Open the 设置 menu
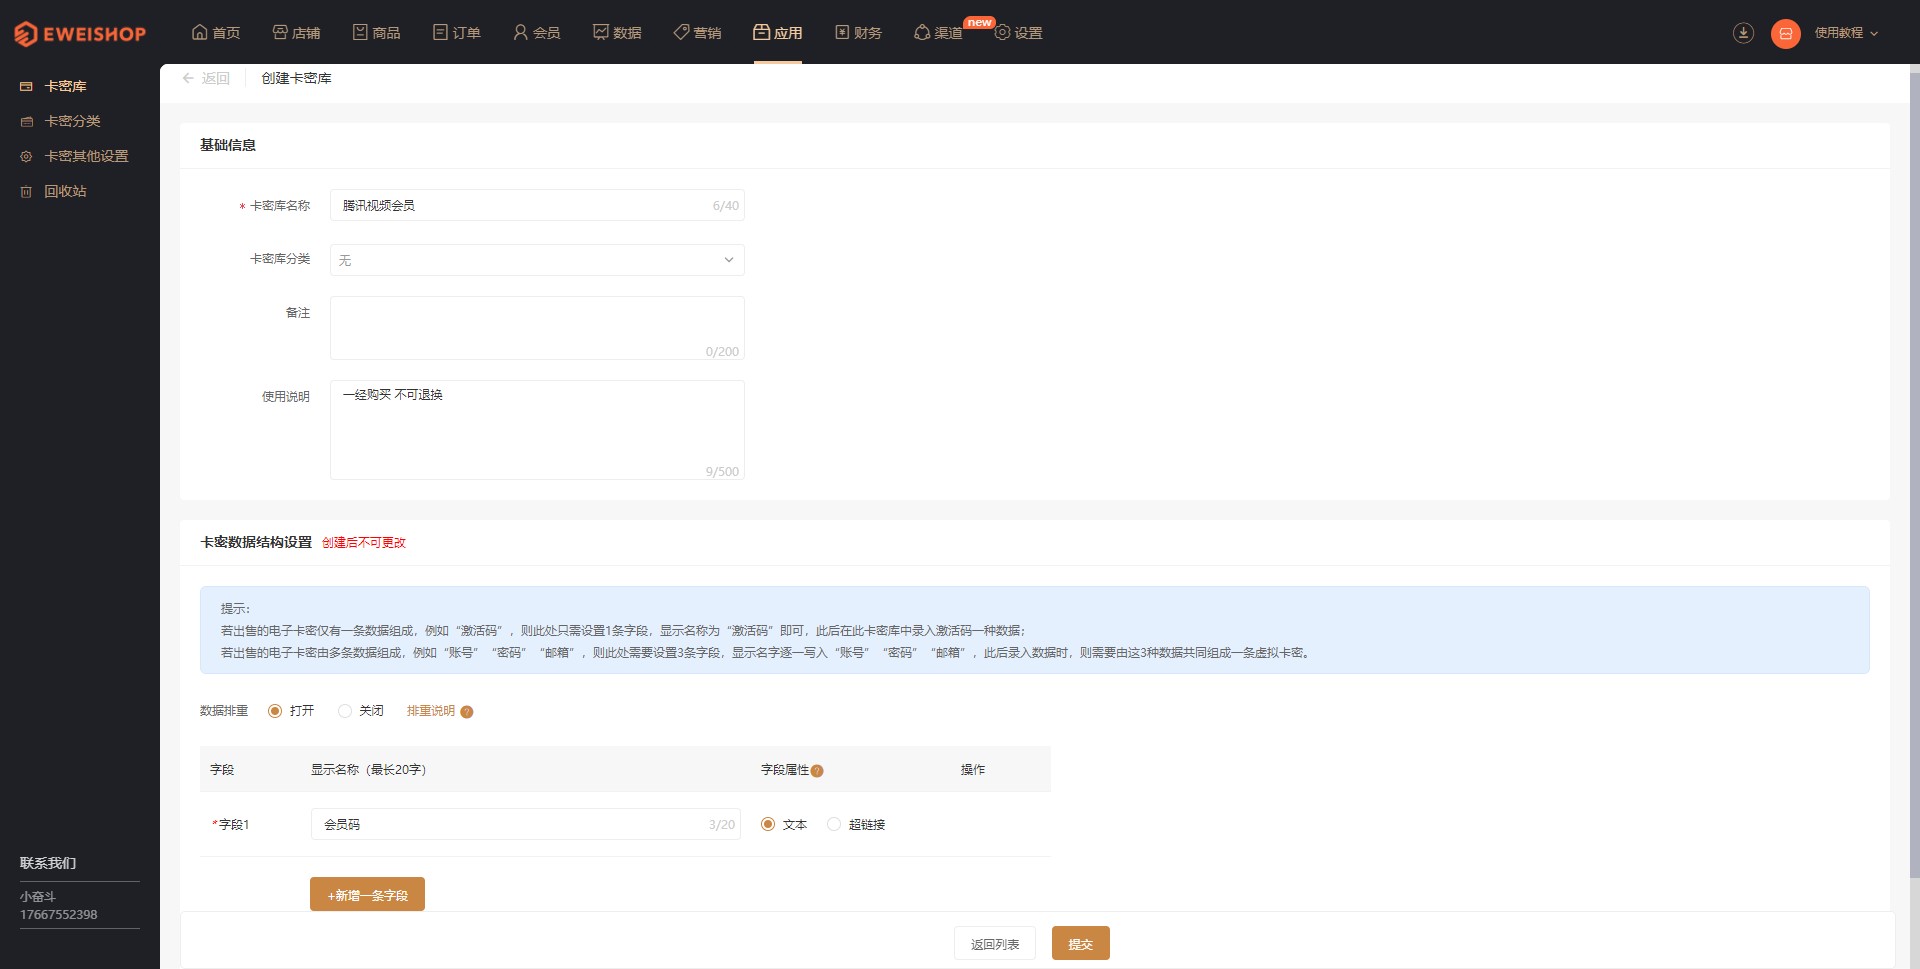The image size is (1920, 969). tap(1019, 33)
